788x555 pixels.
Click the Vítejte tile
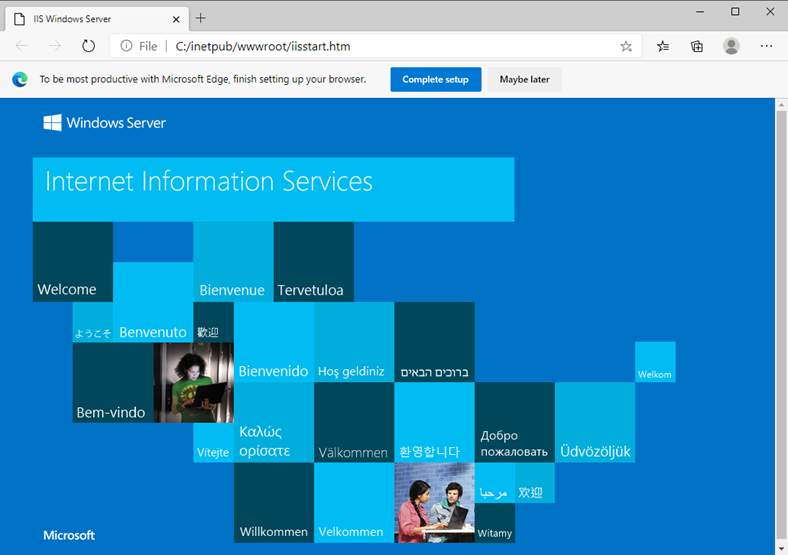pyautogui.click(x=214, y=443)
